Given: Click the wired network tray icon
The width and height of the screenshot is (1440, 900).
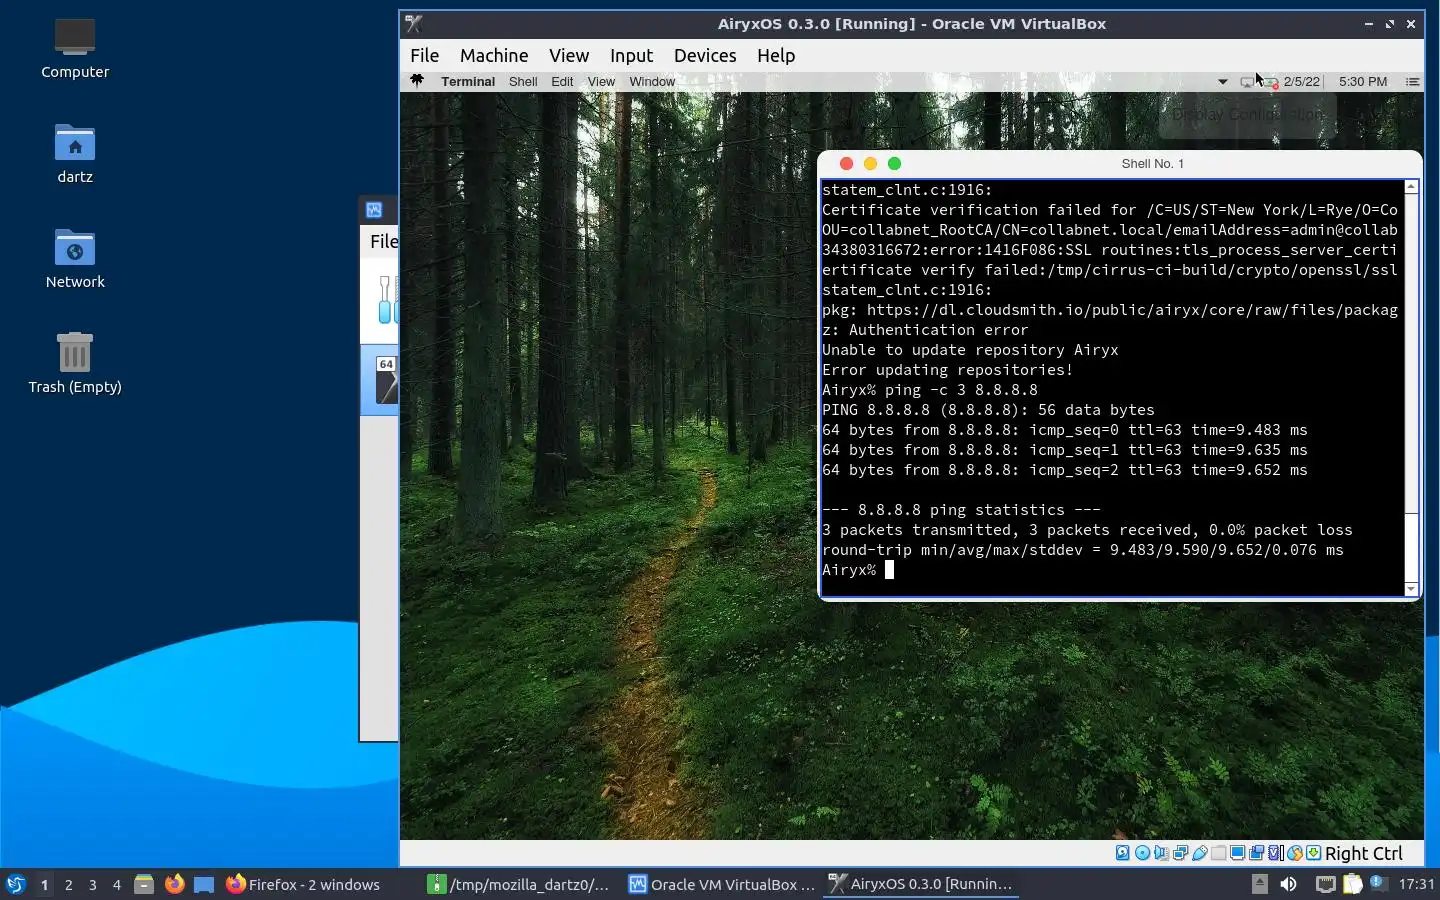Looking at the screenshot, I should tap(1326, 884).
